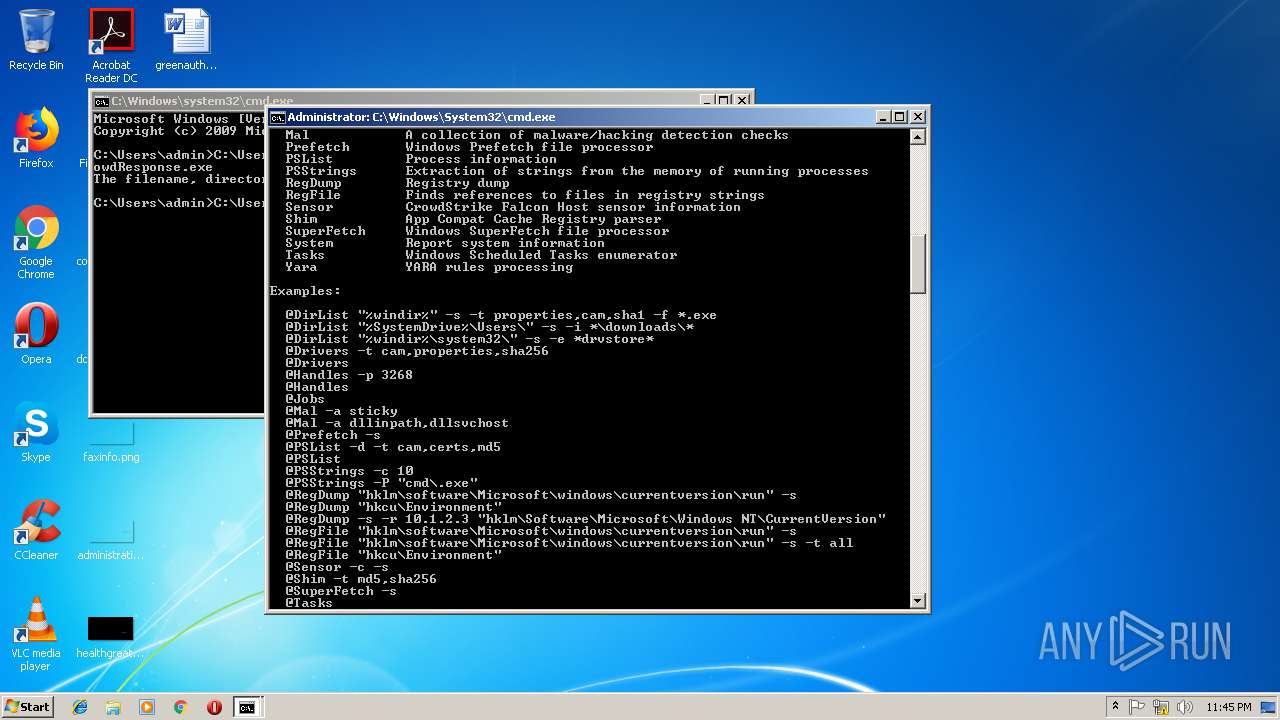
Task: Maximize the Administrator cmd.exe window
Action: (899, 117)
